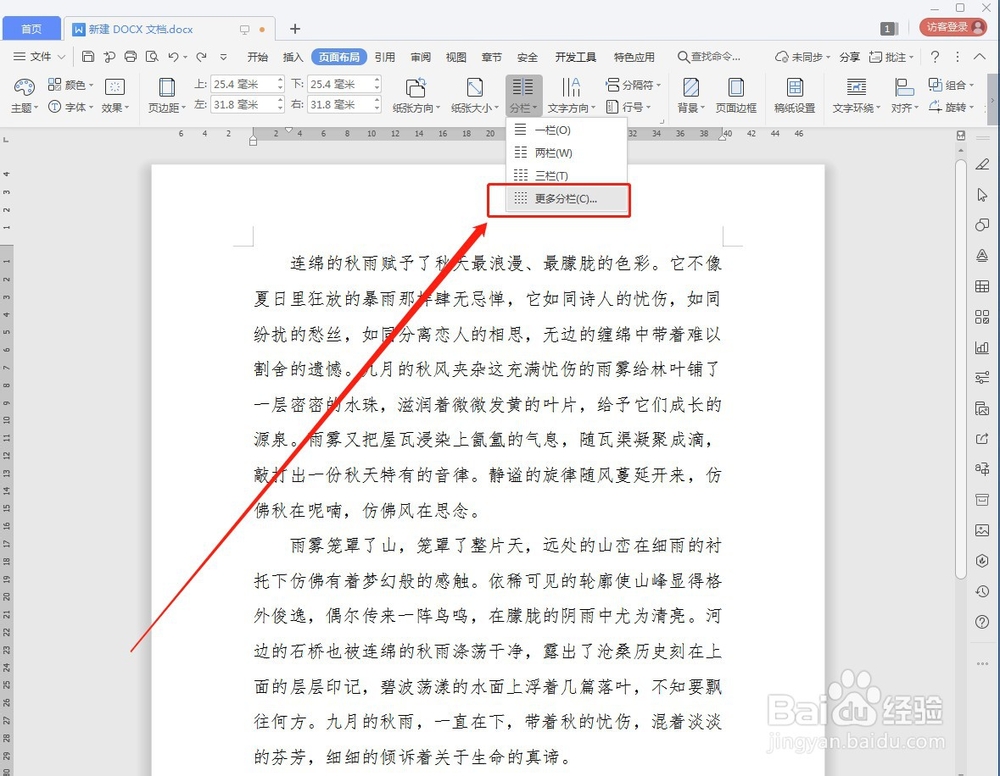The height and width of the screenshot is (776, 1000).
Task: Click the 访客登录 button at top right
Action: pyautogui.click(x=950, y=28)
